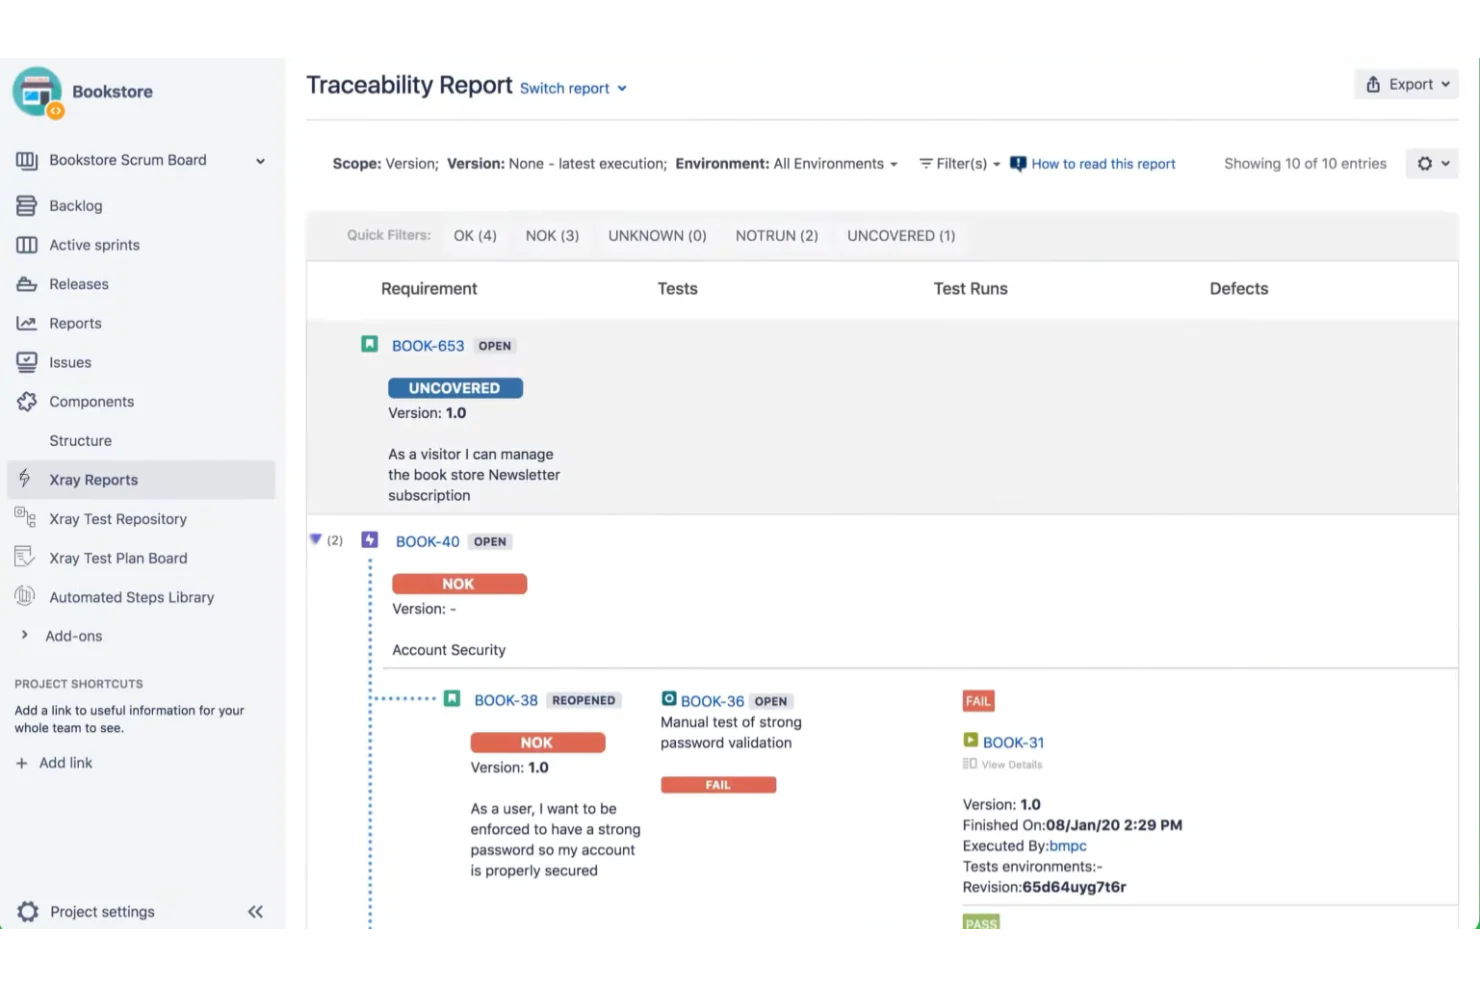The height and width of the screenshot is (987, 1480).
Task: Open the How to read this report link
Action: click(x=1103, y=164)
